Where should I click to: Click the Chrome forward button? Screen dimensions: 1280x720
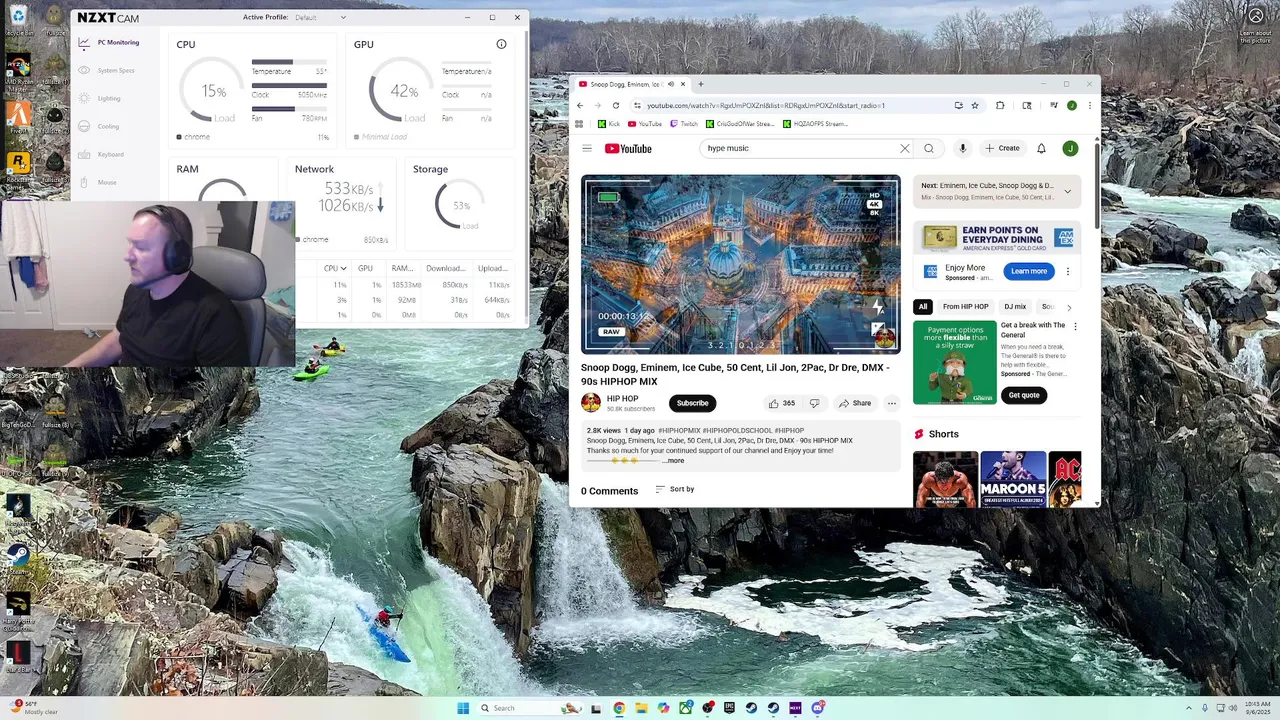click(597, 105)
